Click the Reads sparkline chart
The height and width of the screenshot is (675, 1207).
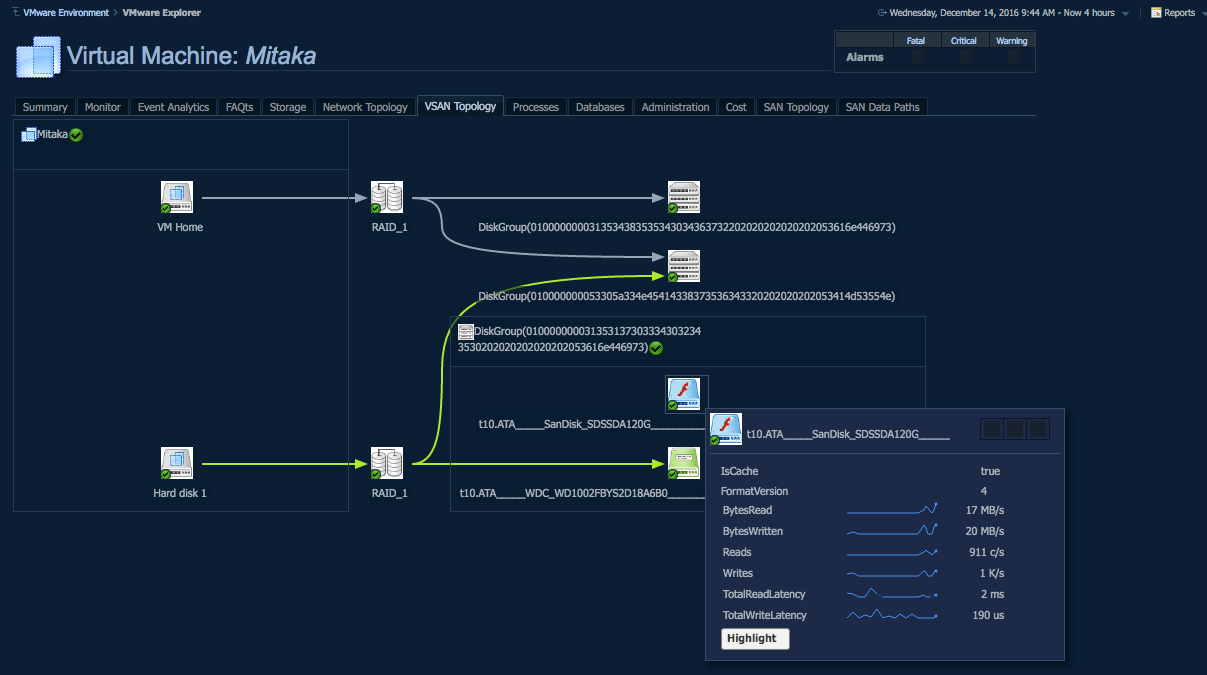(x=892, y=552)
